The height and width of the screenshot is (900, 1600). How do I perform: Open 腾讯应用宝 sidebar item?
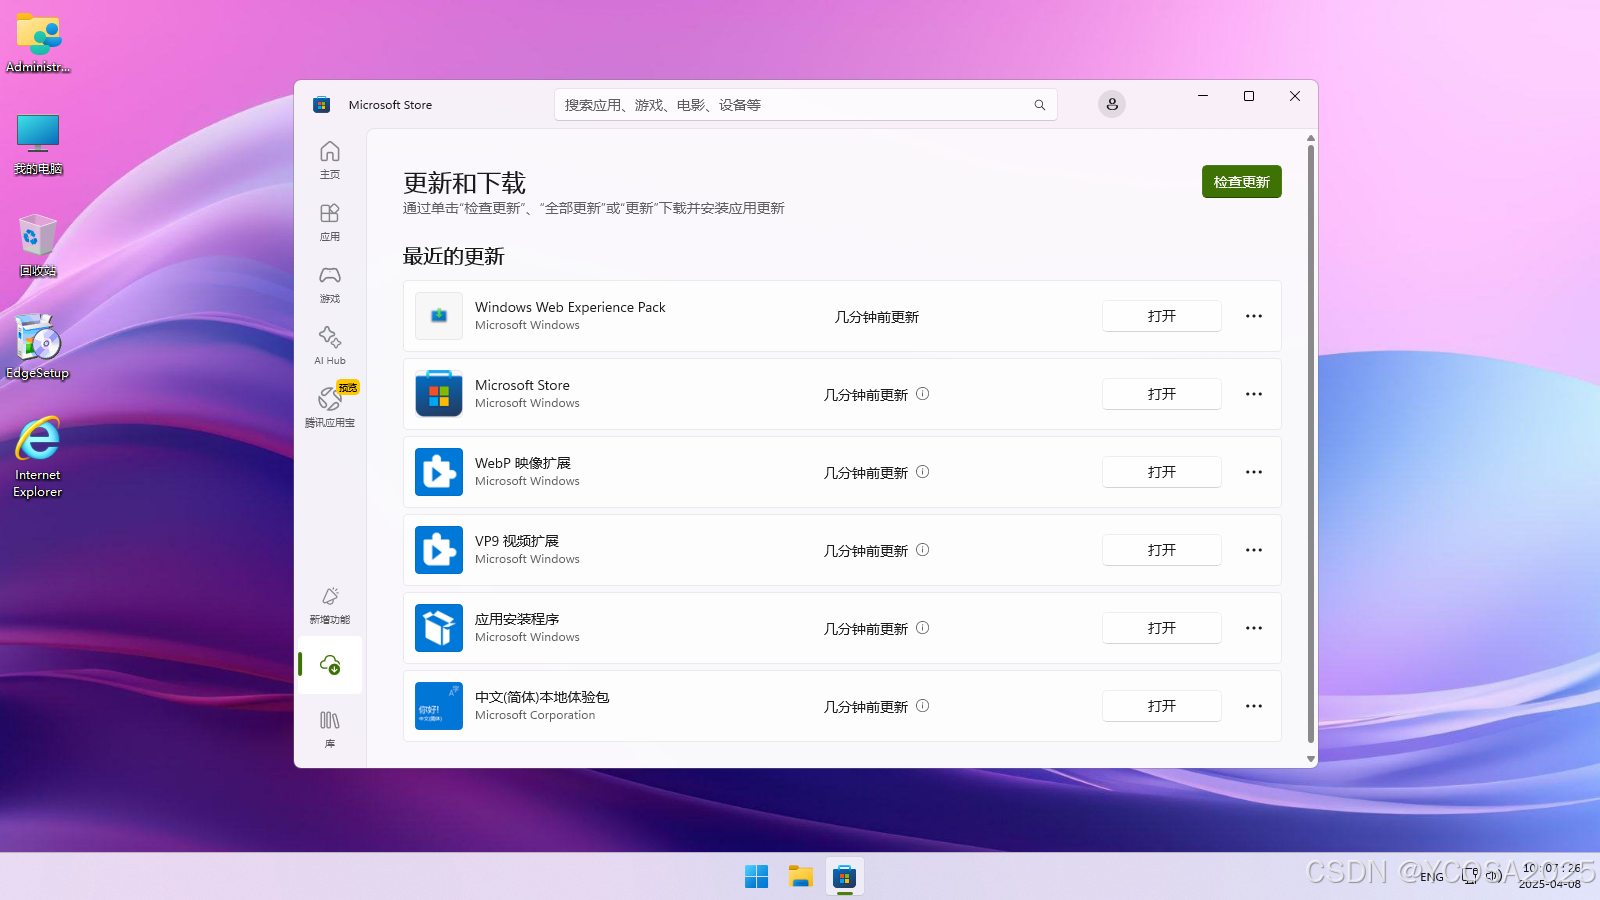pos(330,408)
